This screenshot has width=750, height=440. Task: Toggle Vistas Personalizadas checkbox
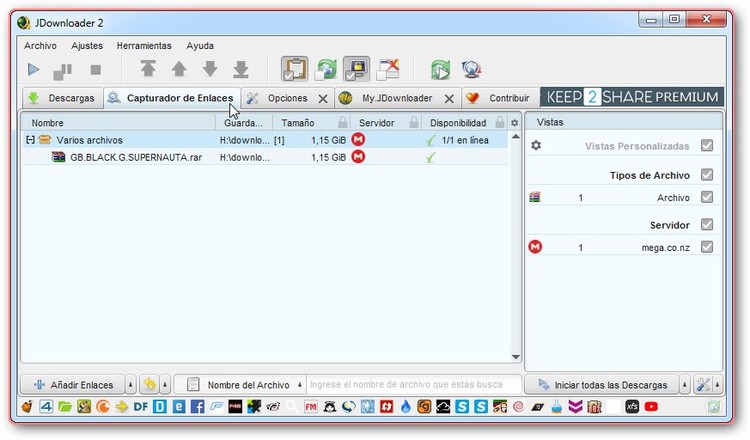pyautogui.click(x=707, y=145)
